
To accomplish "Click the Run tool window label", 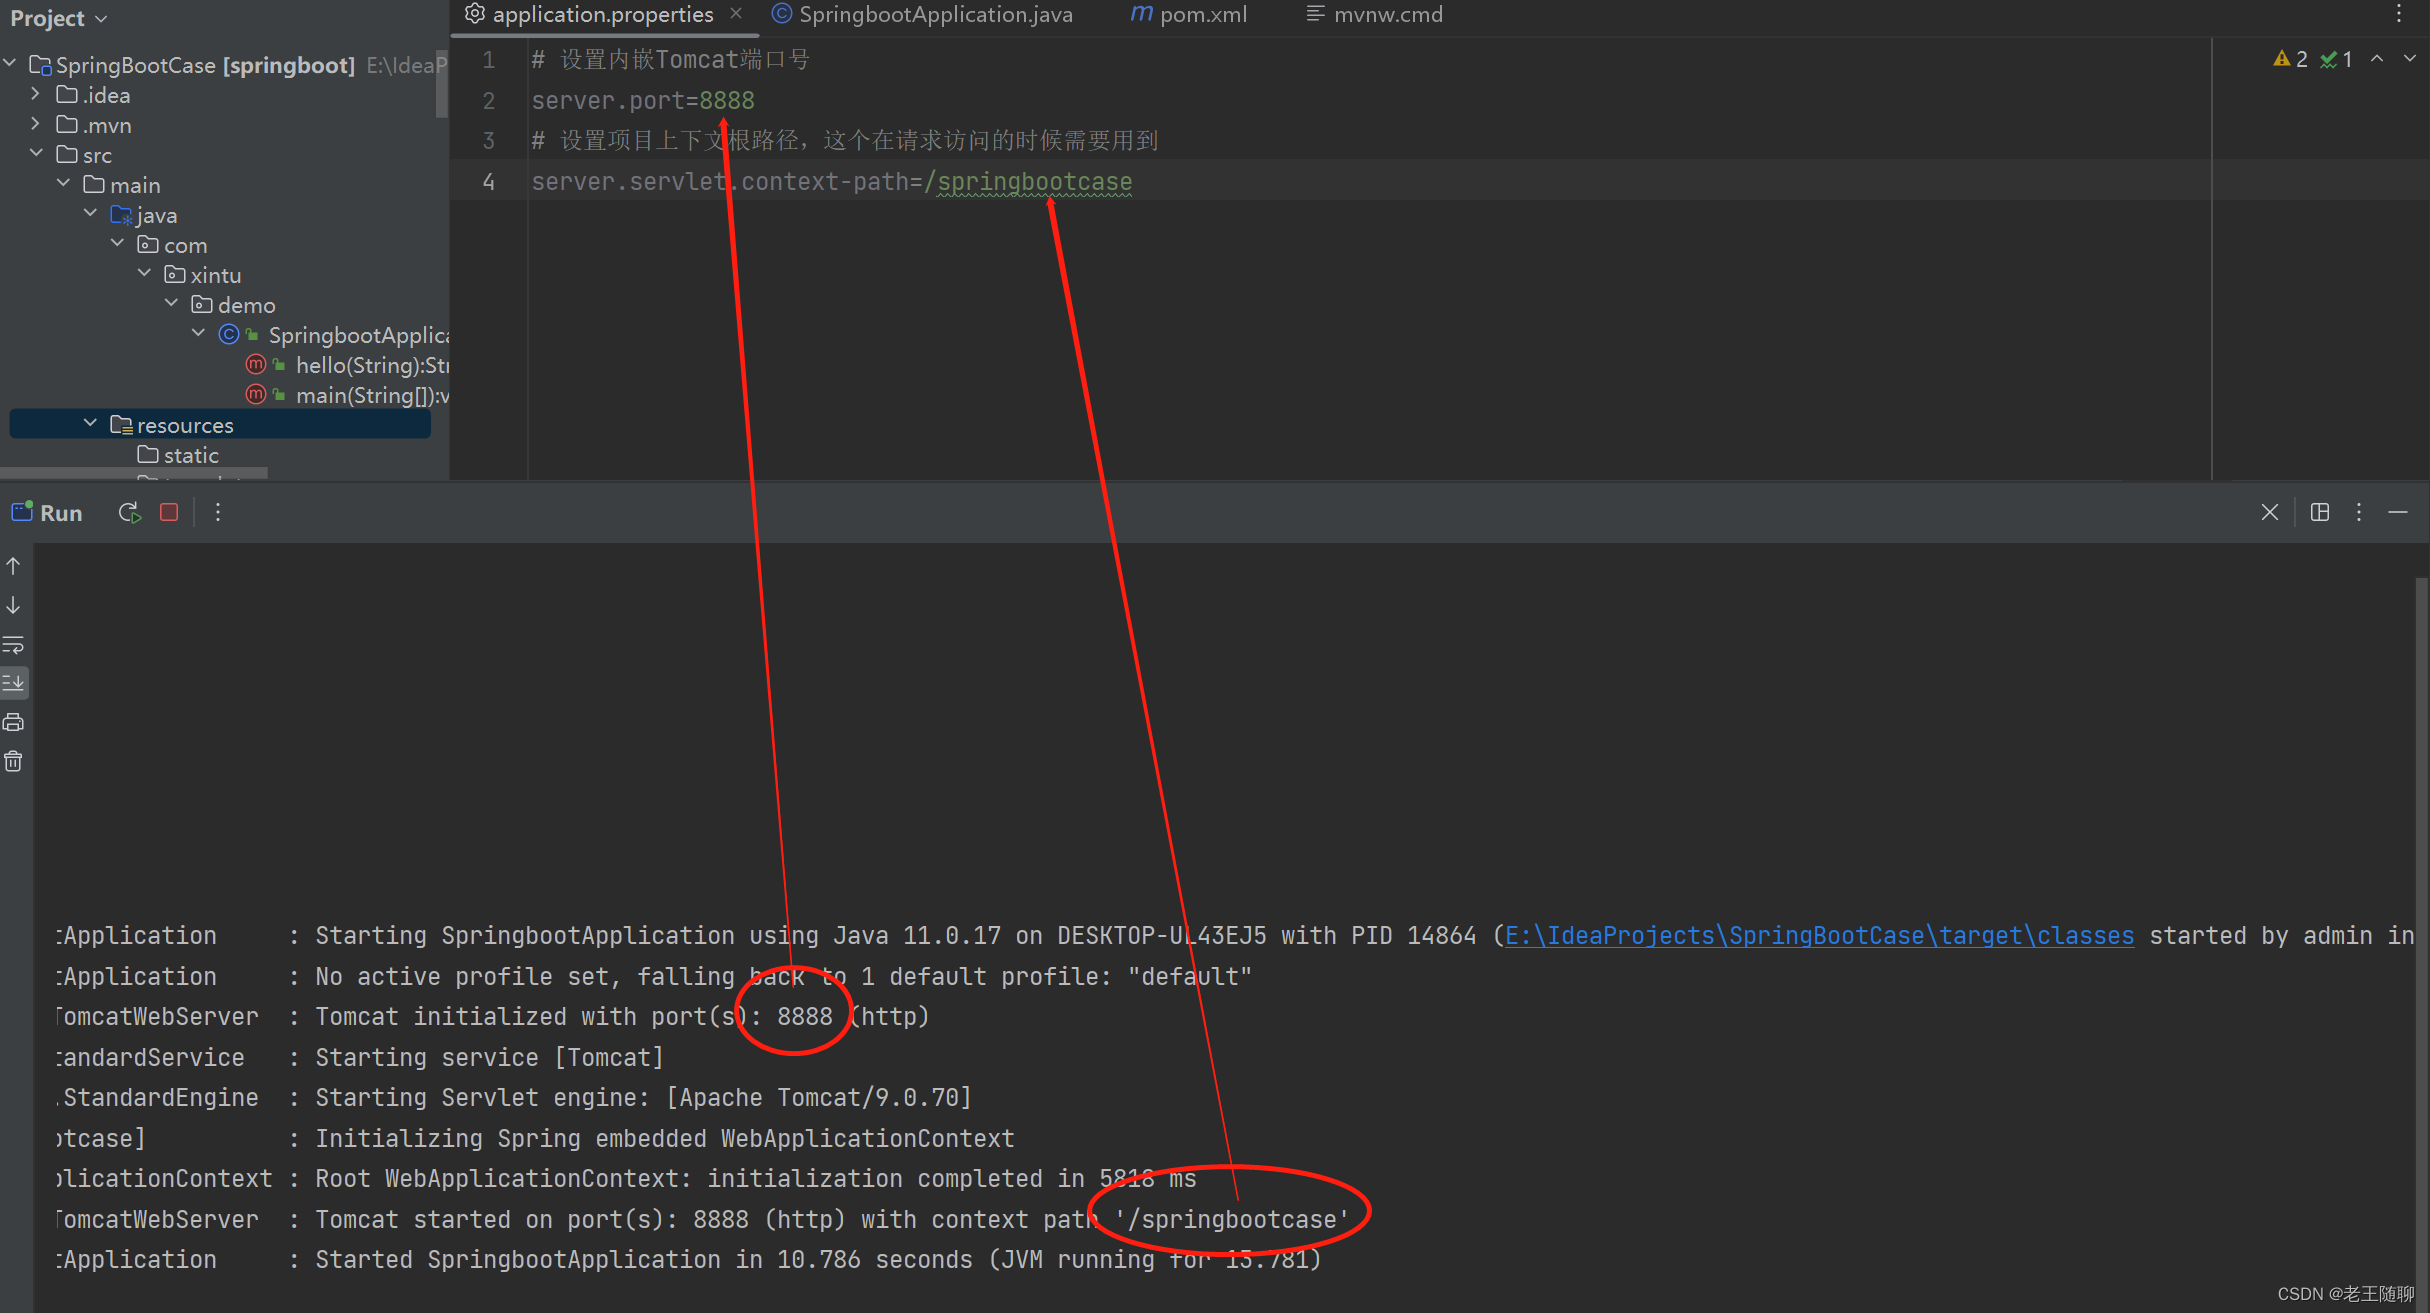I will pyautogui.click(x=61, y=513).
